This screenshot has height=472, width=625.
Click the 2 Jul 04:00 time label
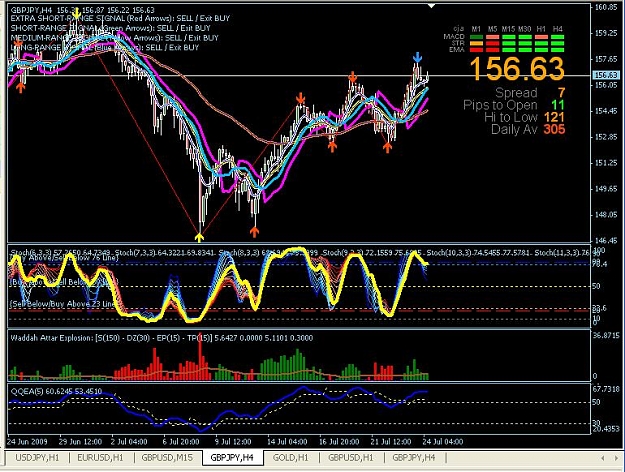click(x=129, y=442)
